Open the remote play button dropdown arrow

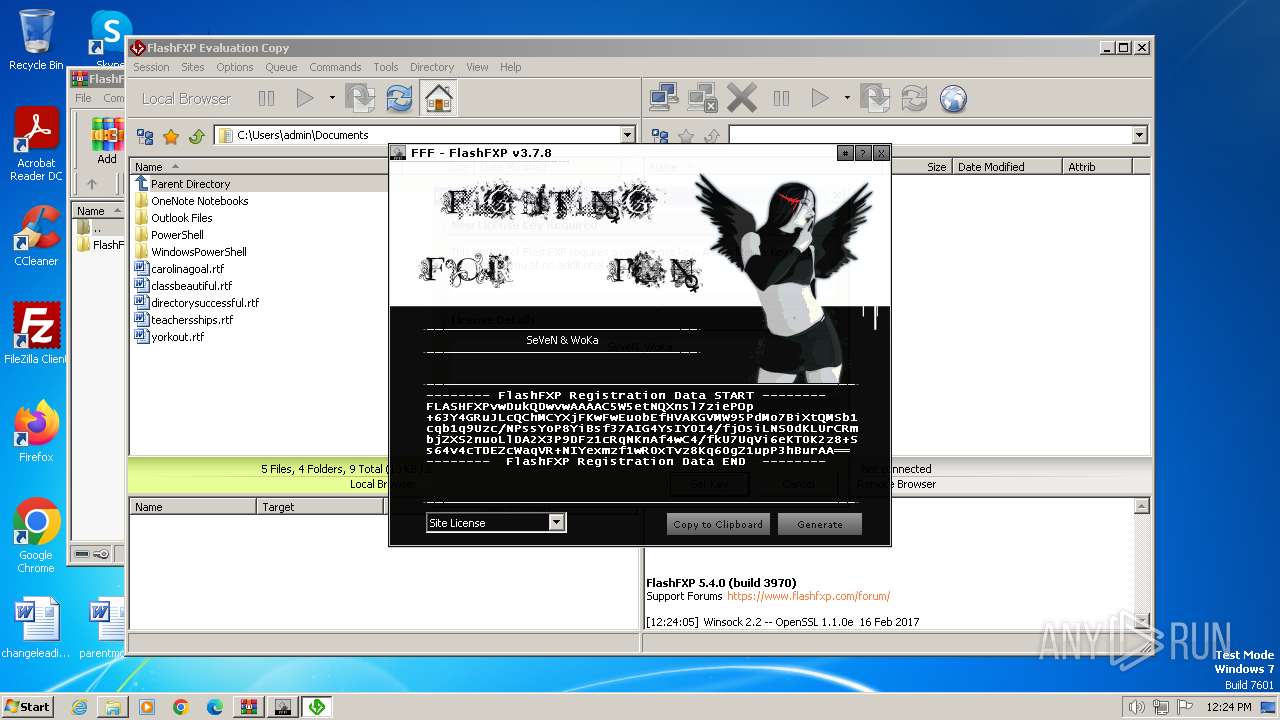[x=847, y=98]
